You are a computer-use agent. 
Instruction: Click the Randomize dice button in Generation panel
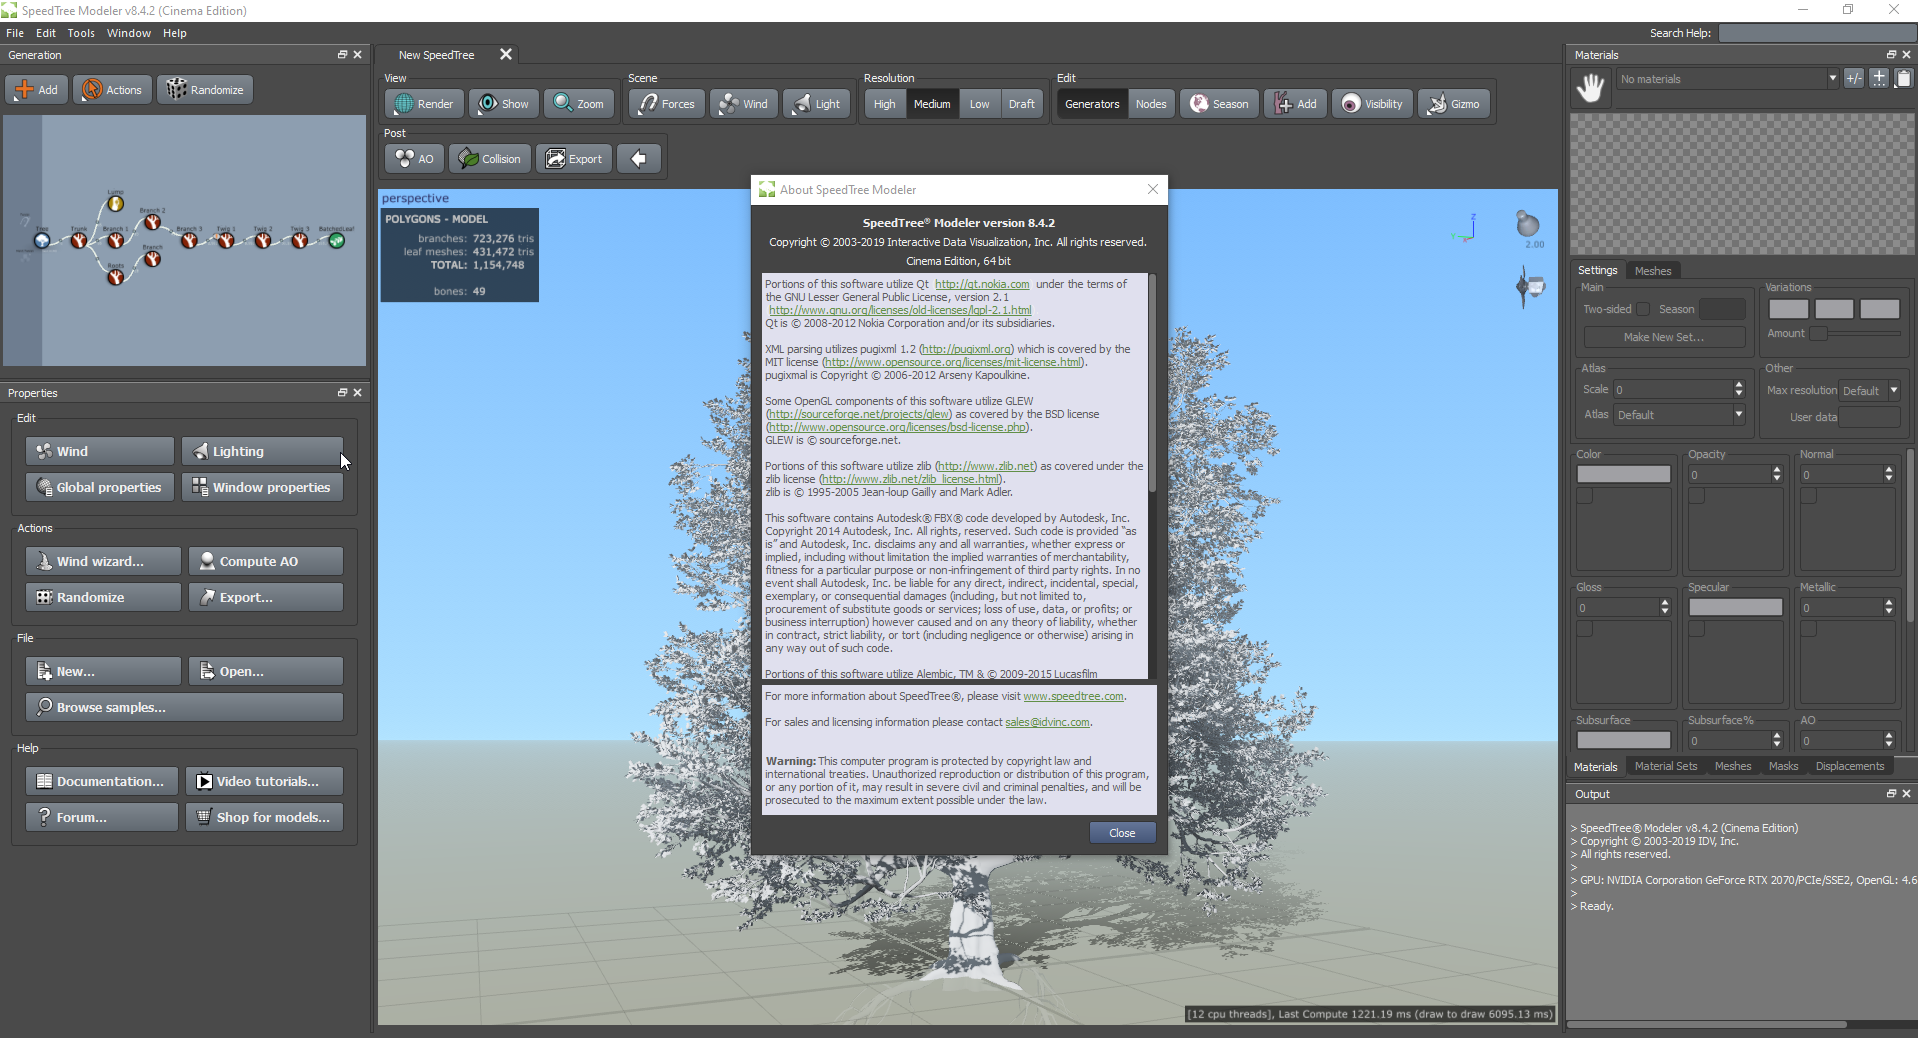coord(205,90)
